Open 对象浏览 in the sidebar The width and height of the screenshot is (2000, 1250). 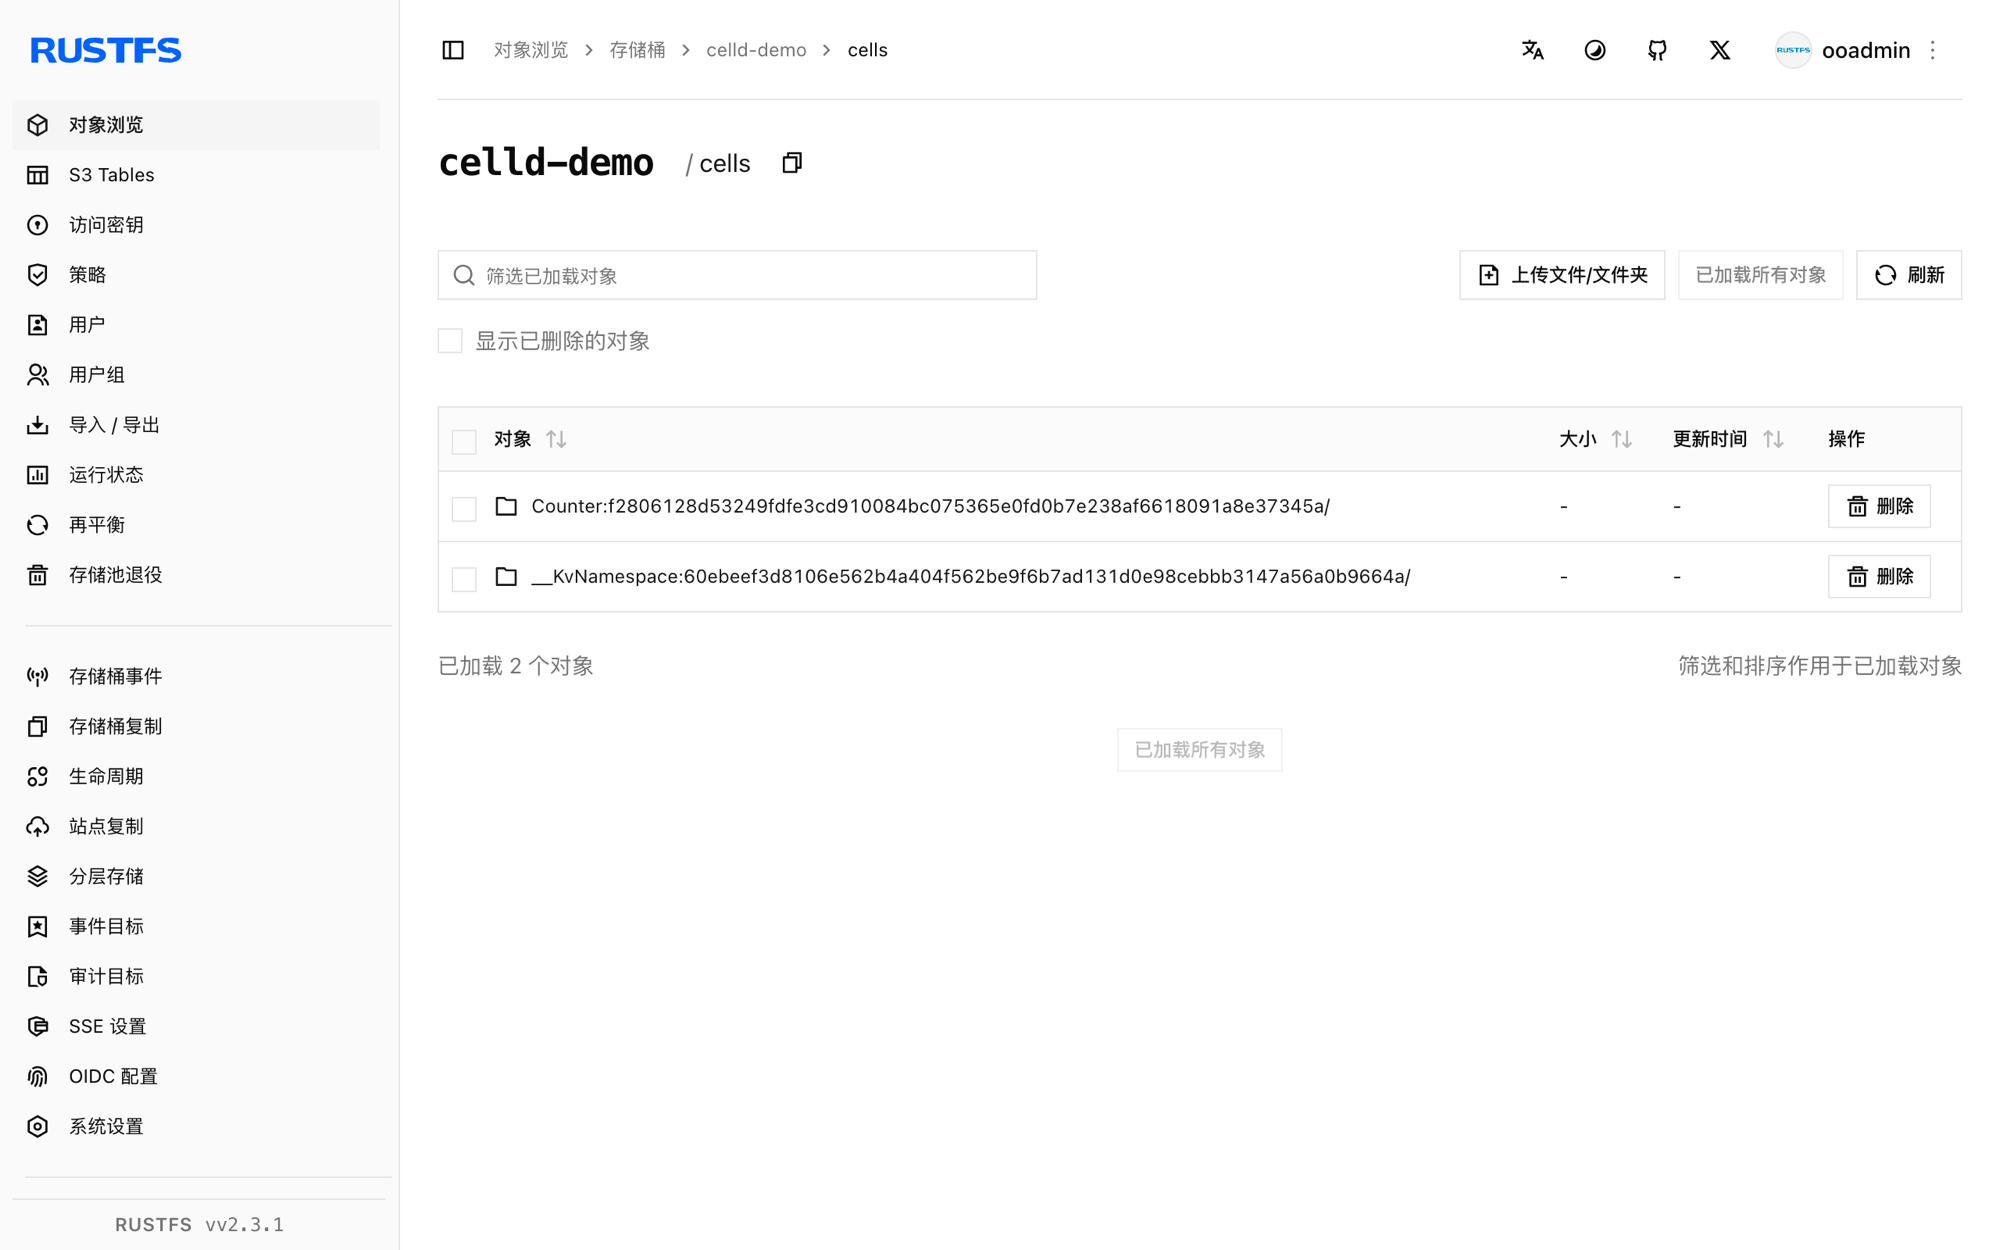point(196,125)
